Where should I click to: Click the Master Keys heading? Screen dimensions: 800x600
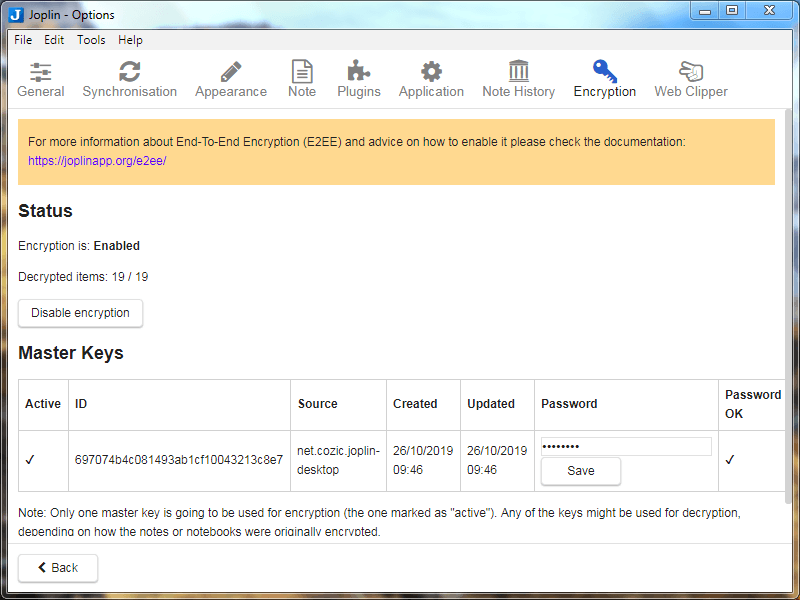71,353
